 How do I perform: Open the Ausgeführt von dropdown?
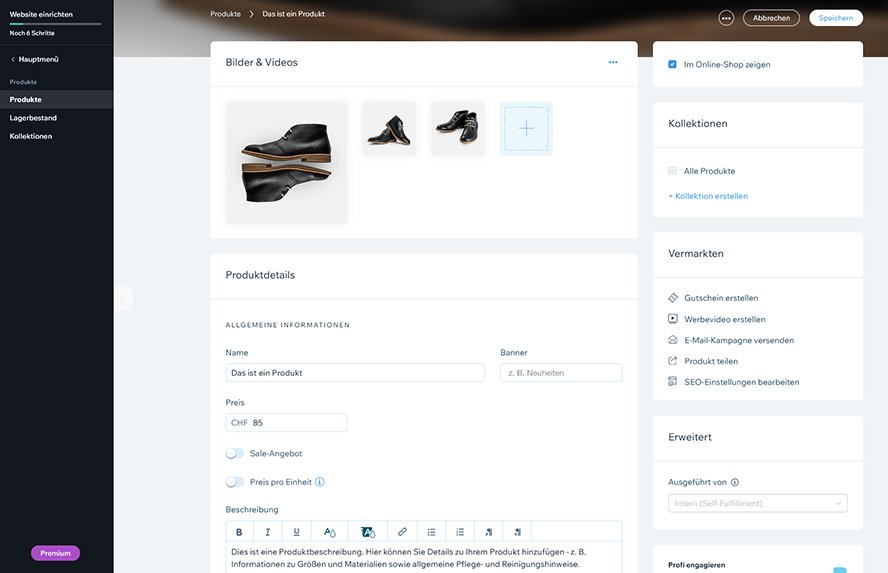758,503
